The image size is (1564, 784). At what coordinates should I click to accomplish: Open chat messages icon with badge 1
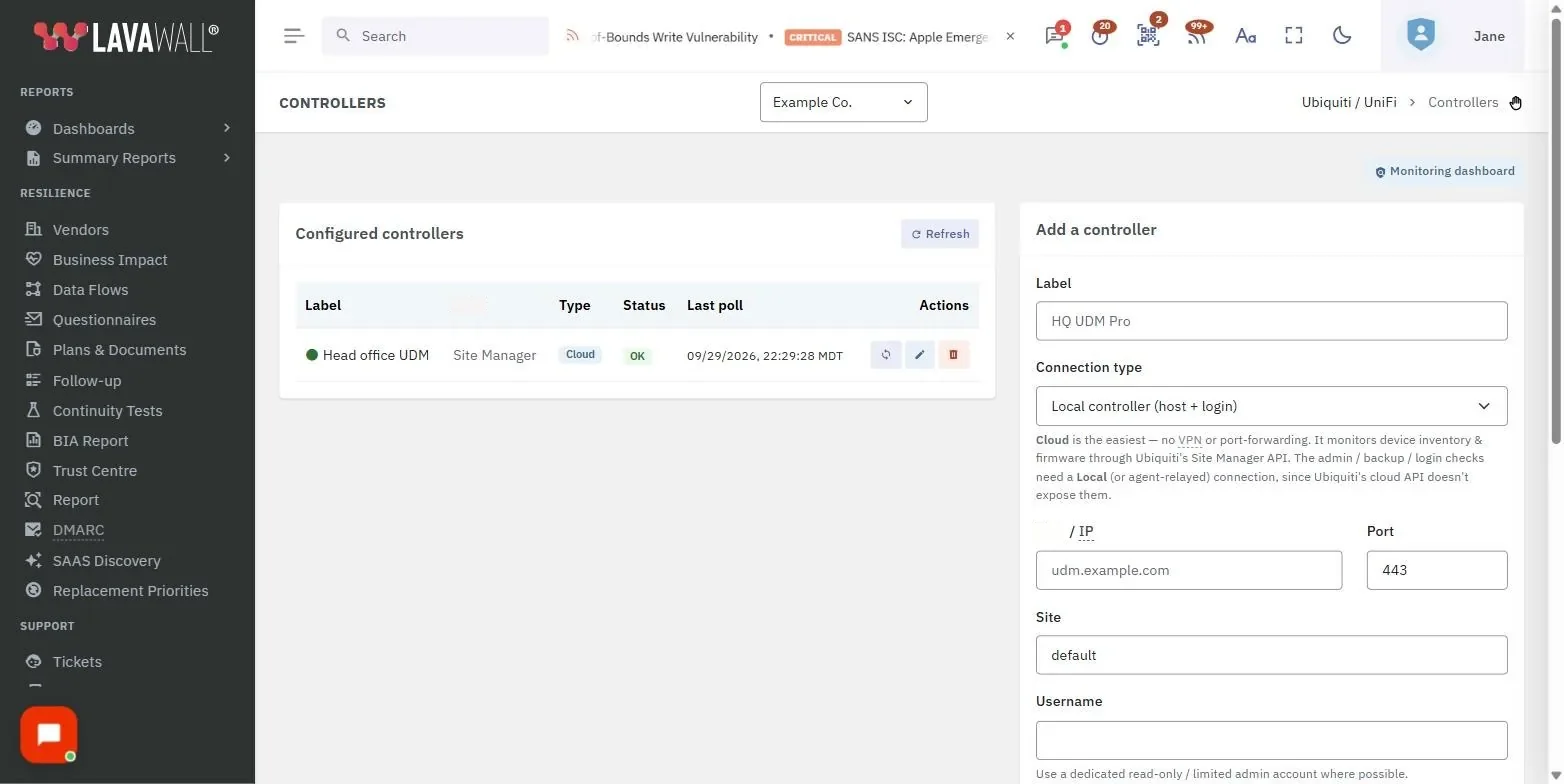[1054, 35]
